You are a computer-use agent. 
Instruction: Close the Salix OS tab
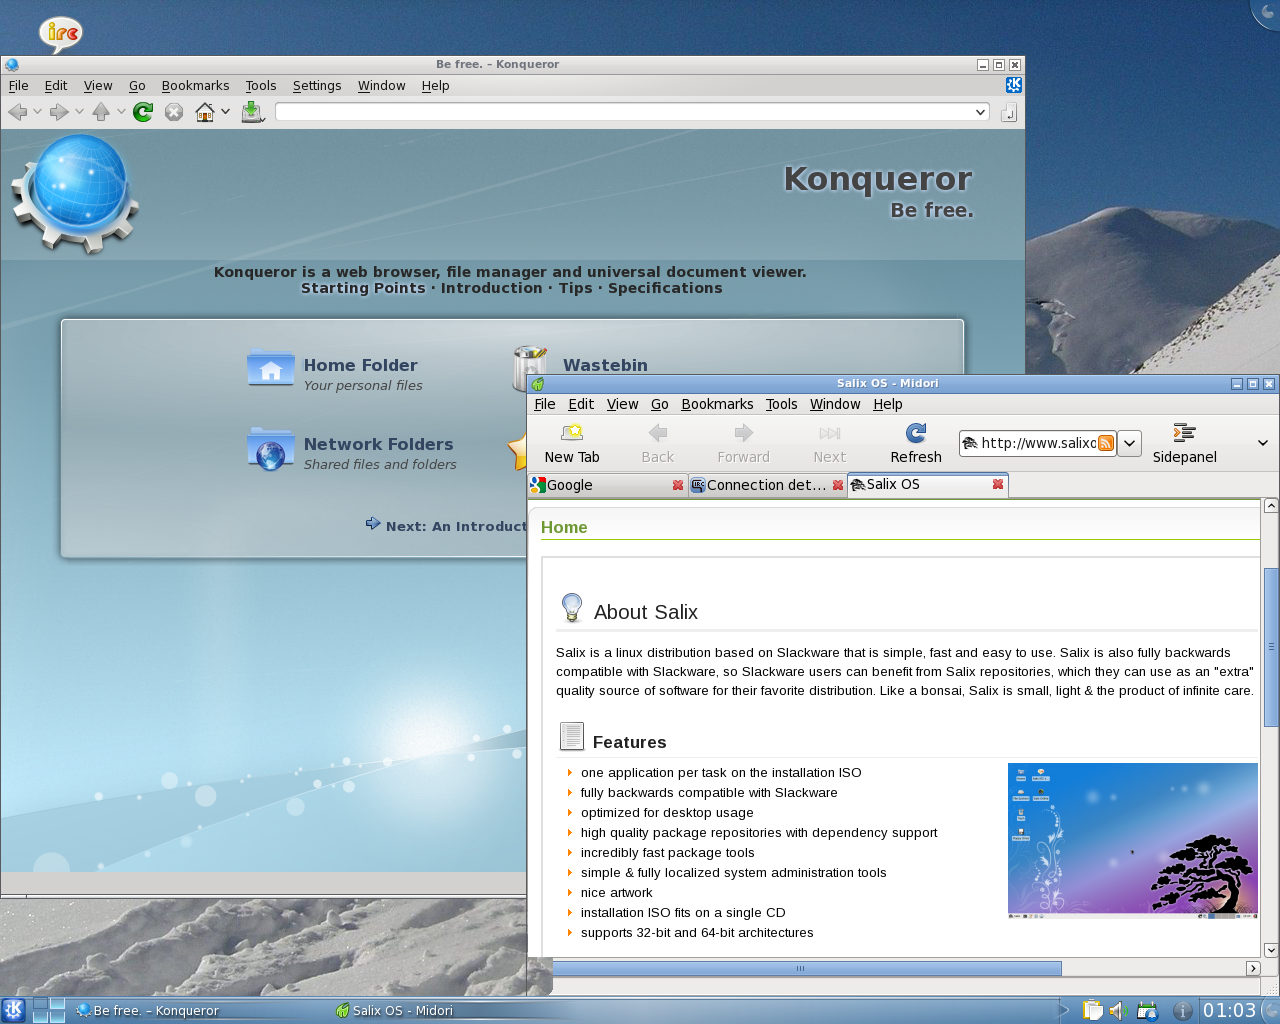point(998,484)
